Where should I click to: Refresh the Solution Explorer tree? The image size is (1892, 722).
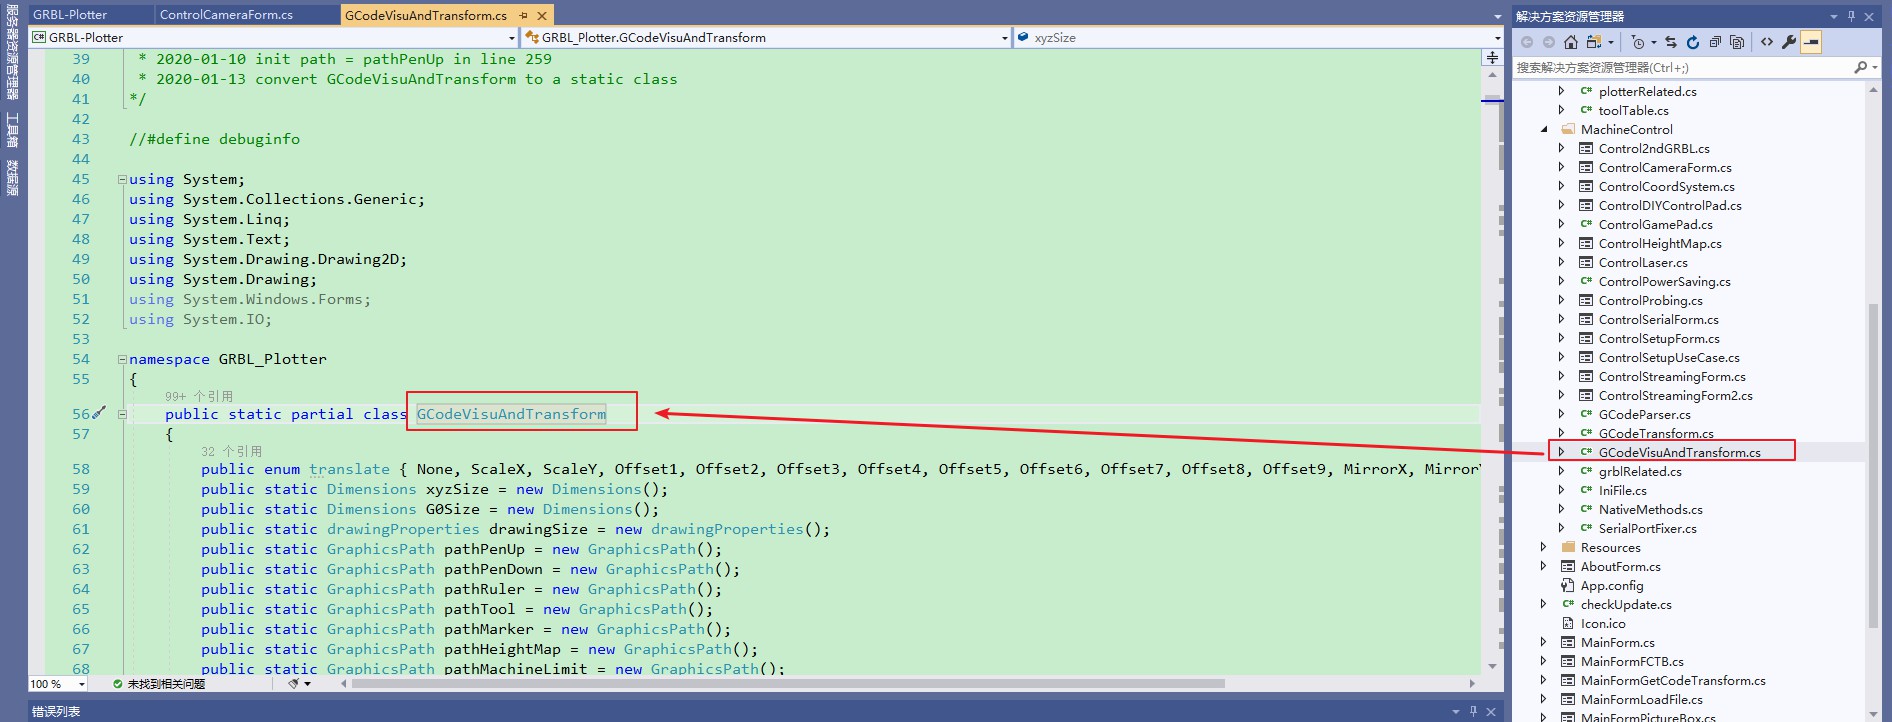click(1693, 42)
